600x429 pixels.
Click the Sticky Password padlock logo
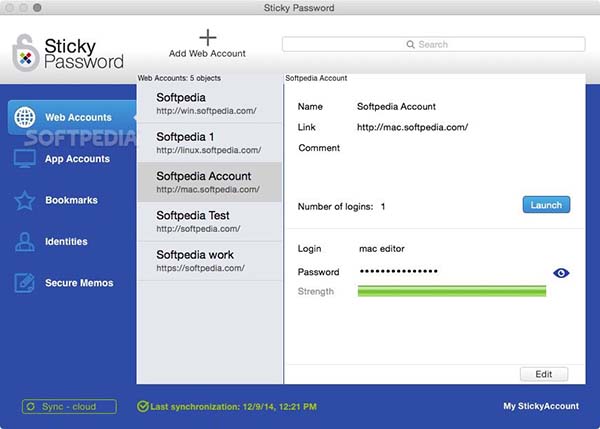pyautogui.click(x=26, y=53)
